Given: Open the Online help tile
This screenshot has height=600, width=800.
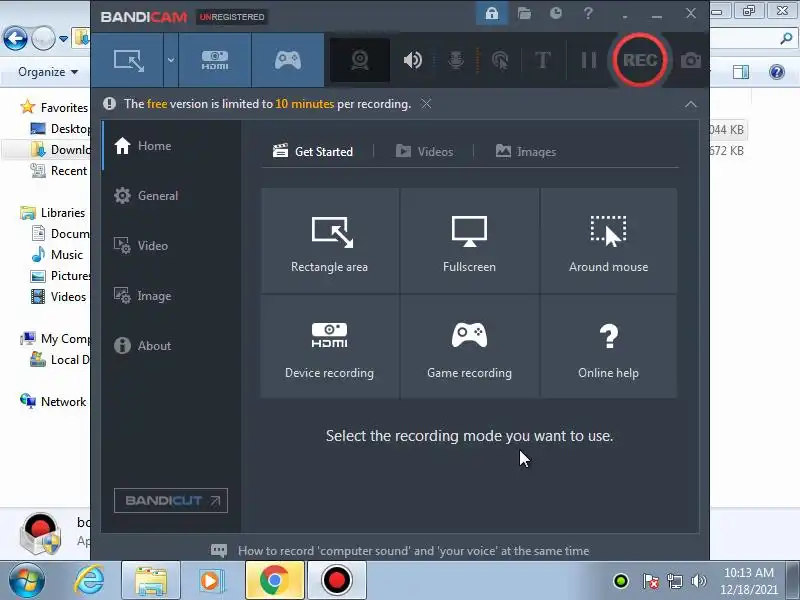Looking at the screenshot, I should 609,346.
